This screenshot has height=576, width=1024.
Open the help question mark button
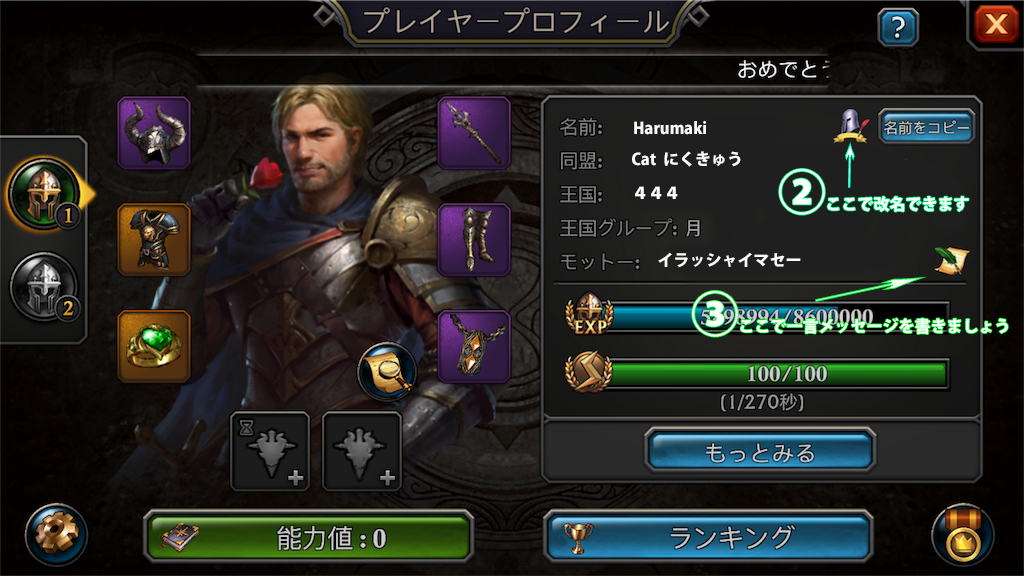(898, 27)
